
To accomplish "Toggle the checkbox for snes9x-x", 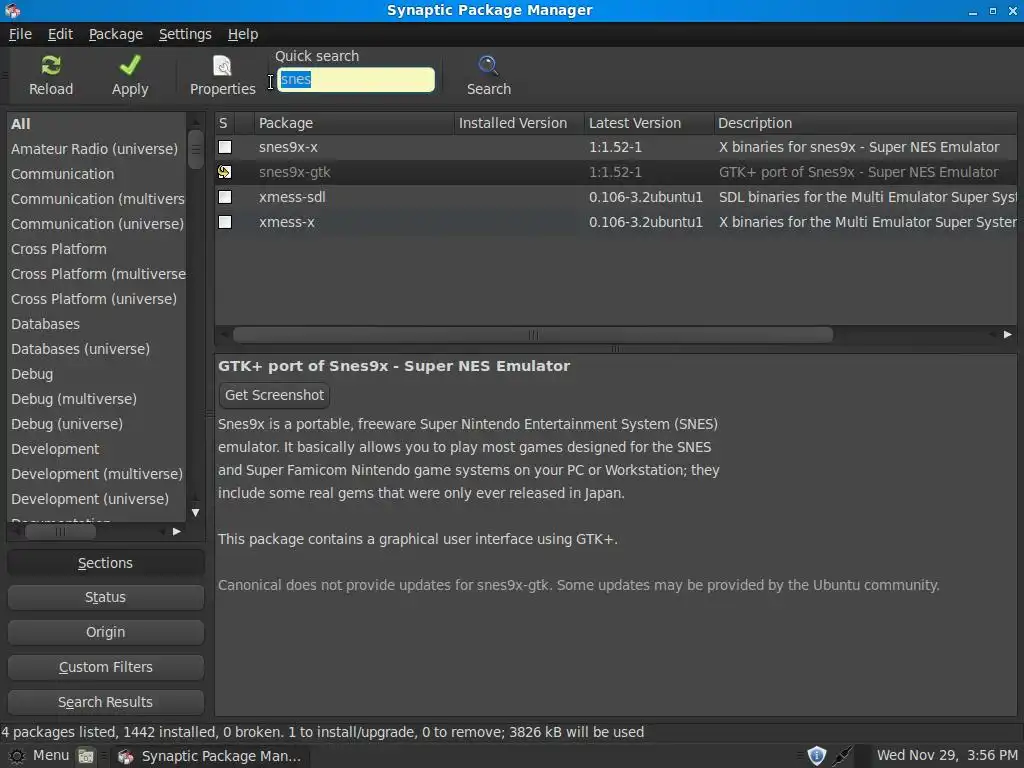I will pos(225,147).
